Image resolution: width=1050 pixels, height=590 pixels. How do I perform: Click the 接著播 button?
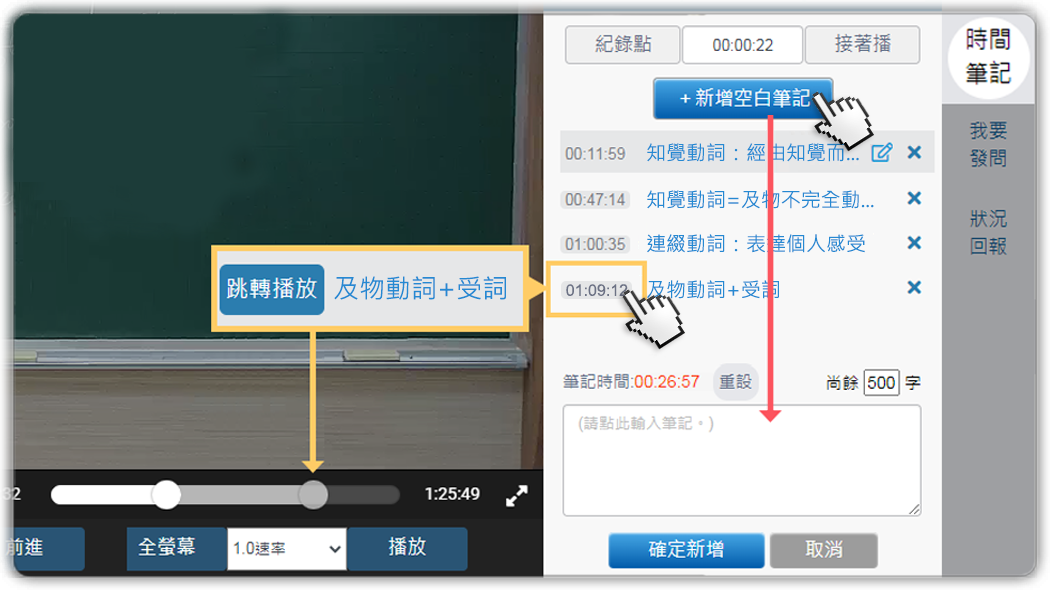point(862,44)
